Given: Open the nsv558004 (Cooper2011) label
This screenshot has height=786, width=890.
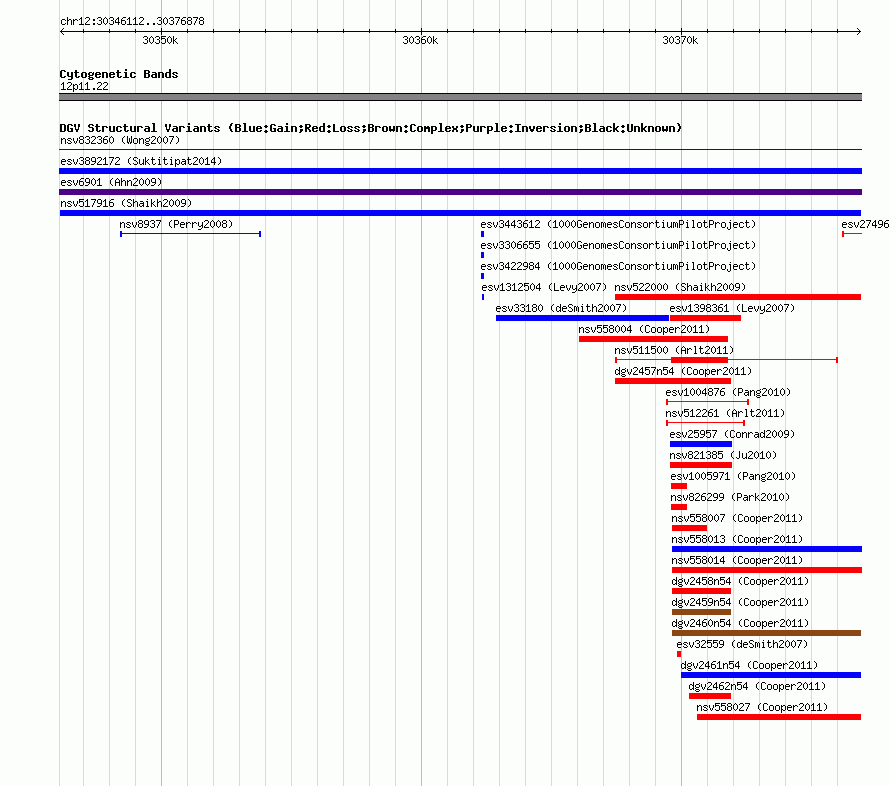Looking at the screenshot, I should pyautogui.click(x=644, y=329).
